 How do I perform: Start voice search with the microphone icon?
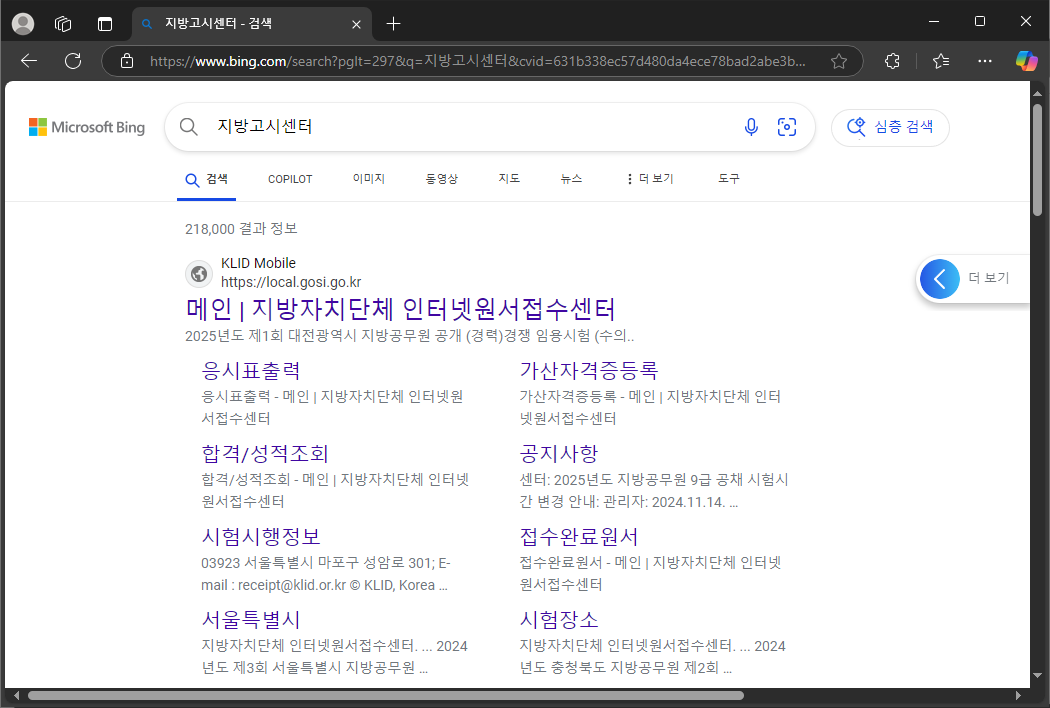coord(751,127)
